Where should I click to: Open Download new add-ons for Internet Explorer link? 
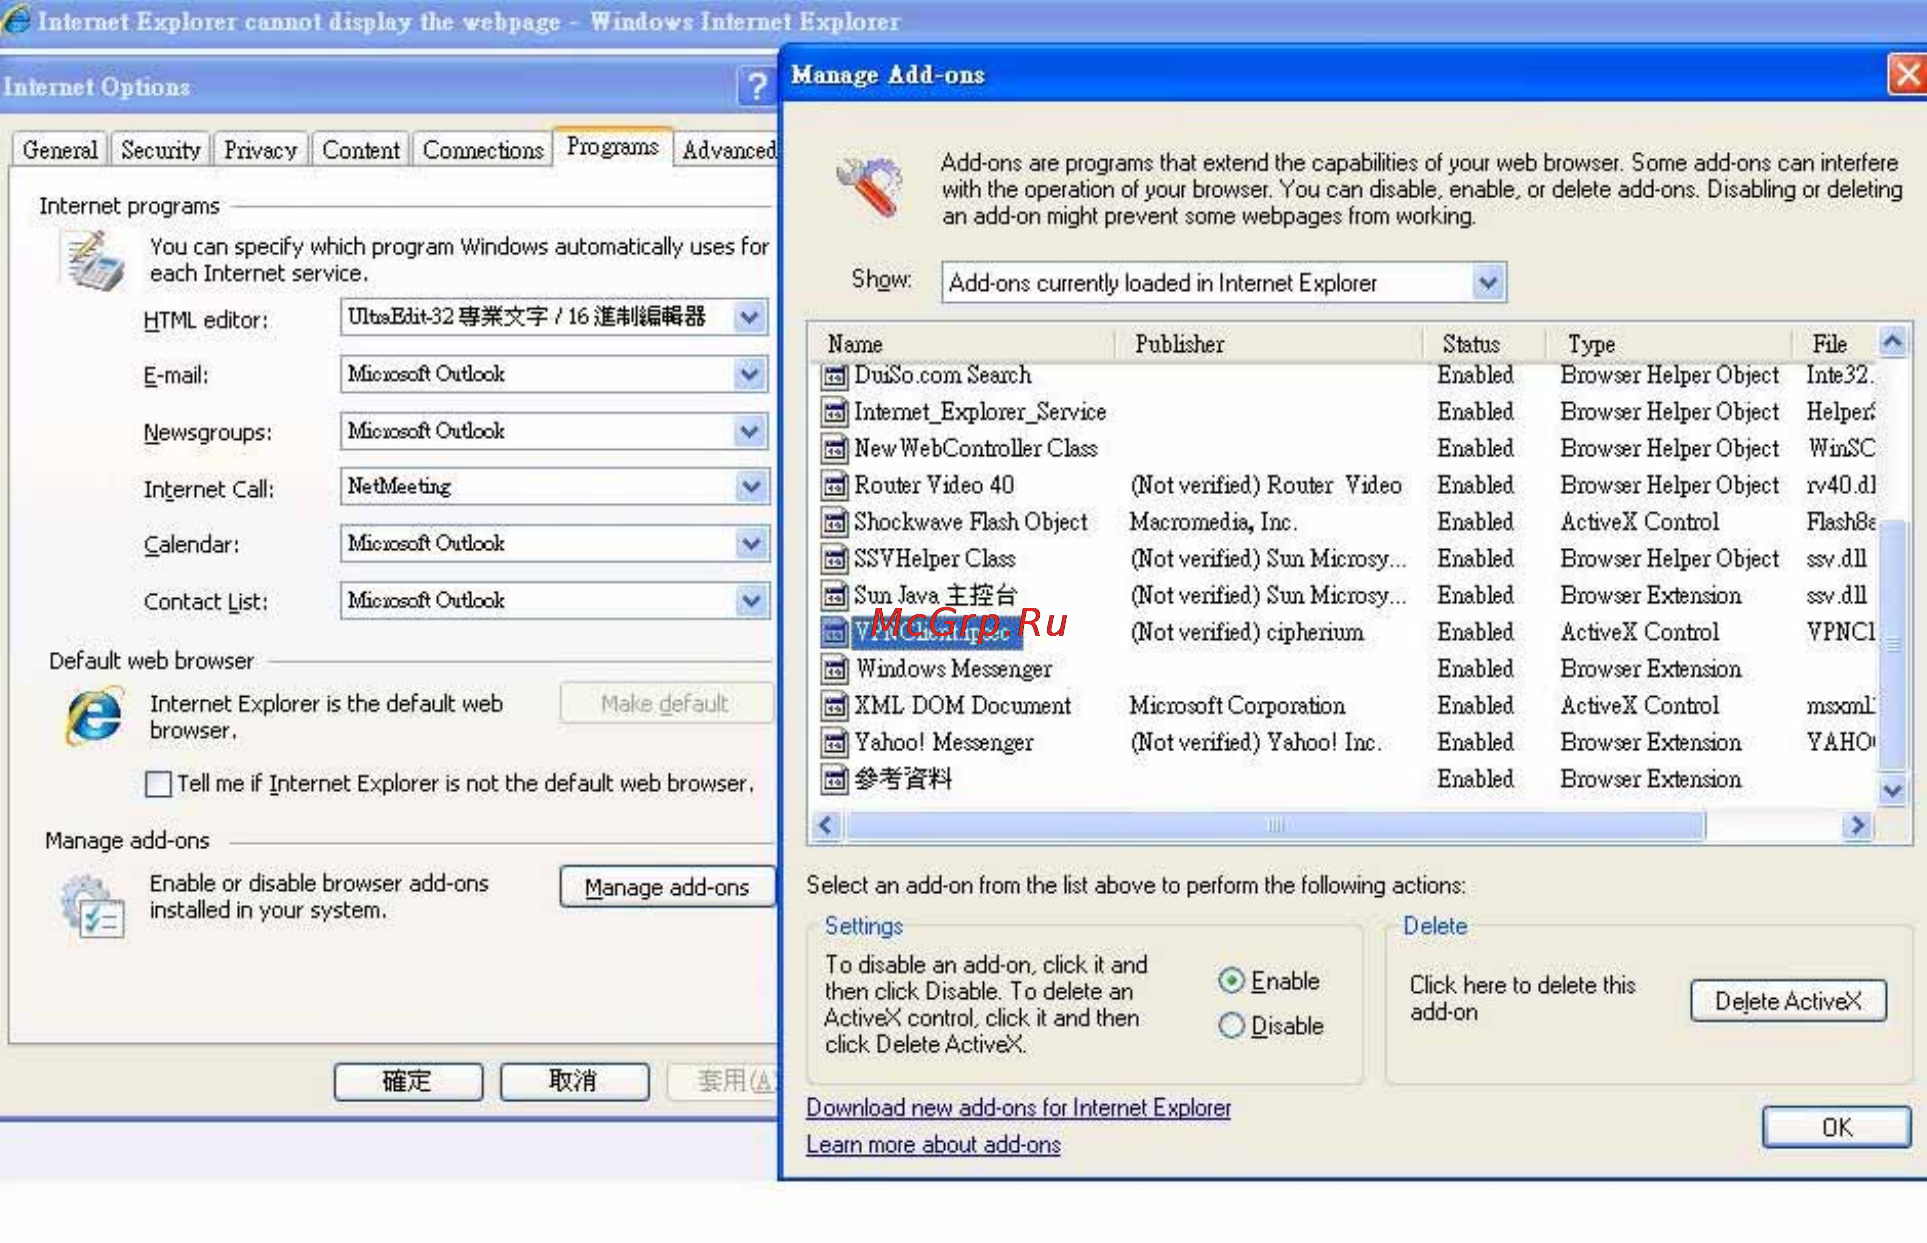click(x=1018, y=1108)
